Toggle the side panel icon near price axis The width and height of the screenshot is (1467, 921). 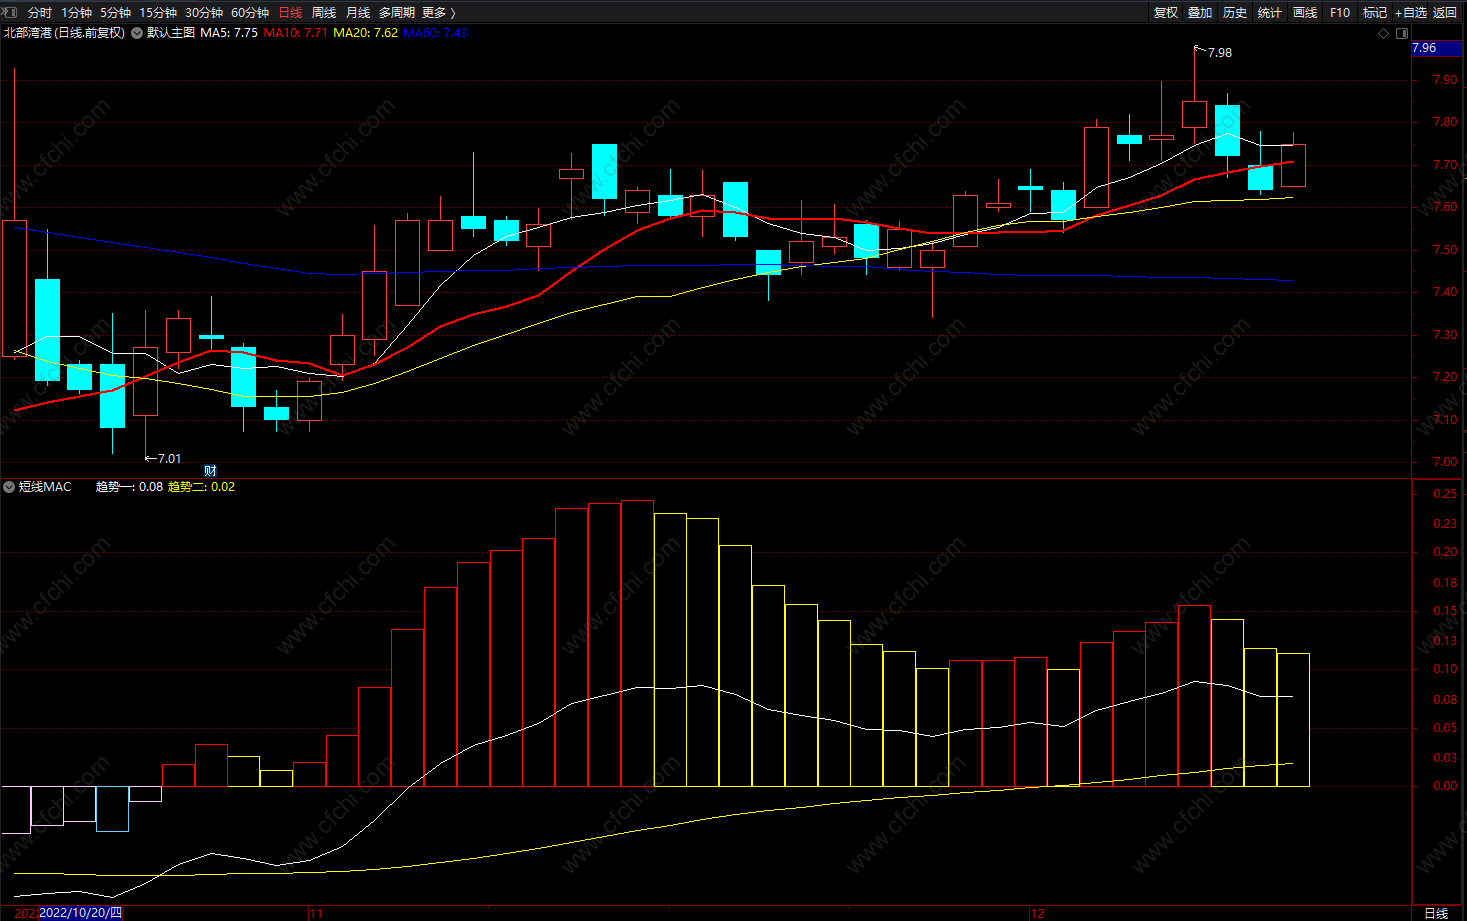click(1400, 33)
